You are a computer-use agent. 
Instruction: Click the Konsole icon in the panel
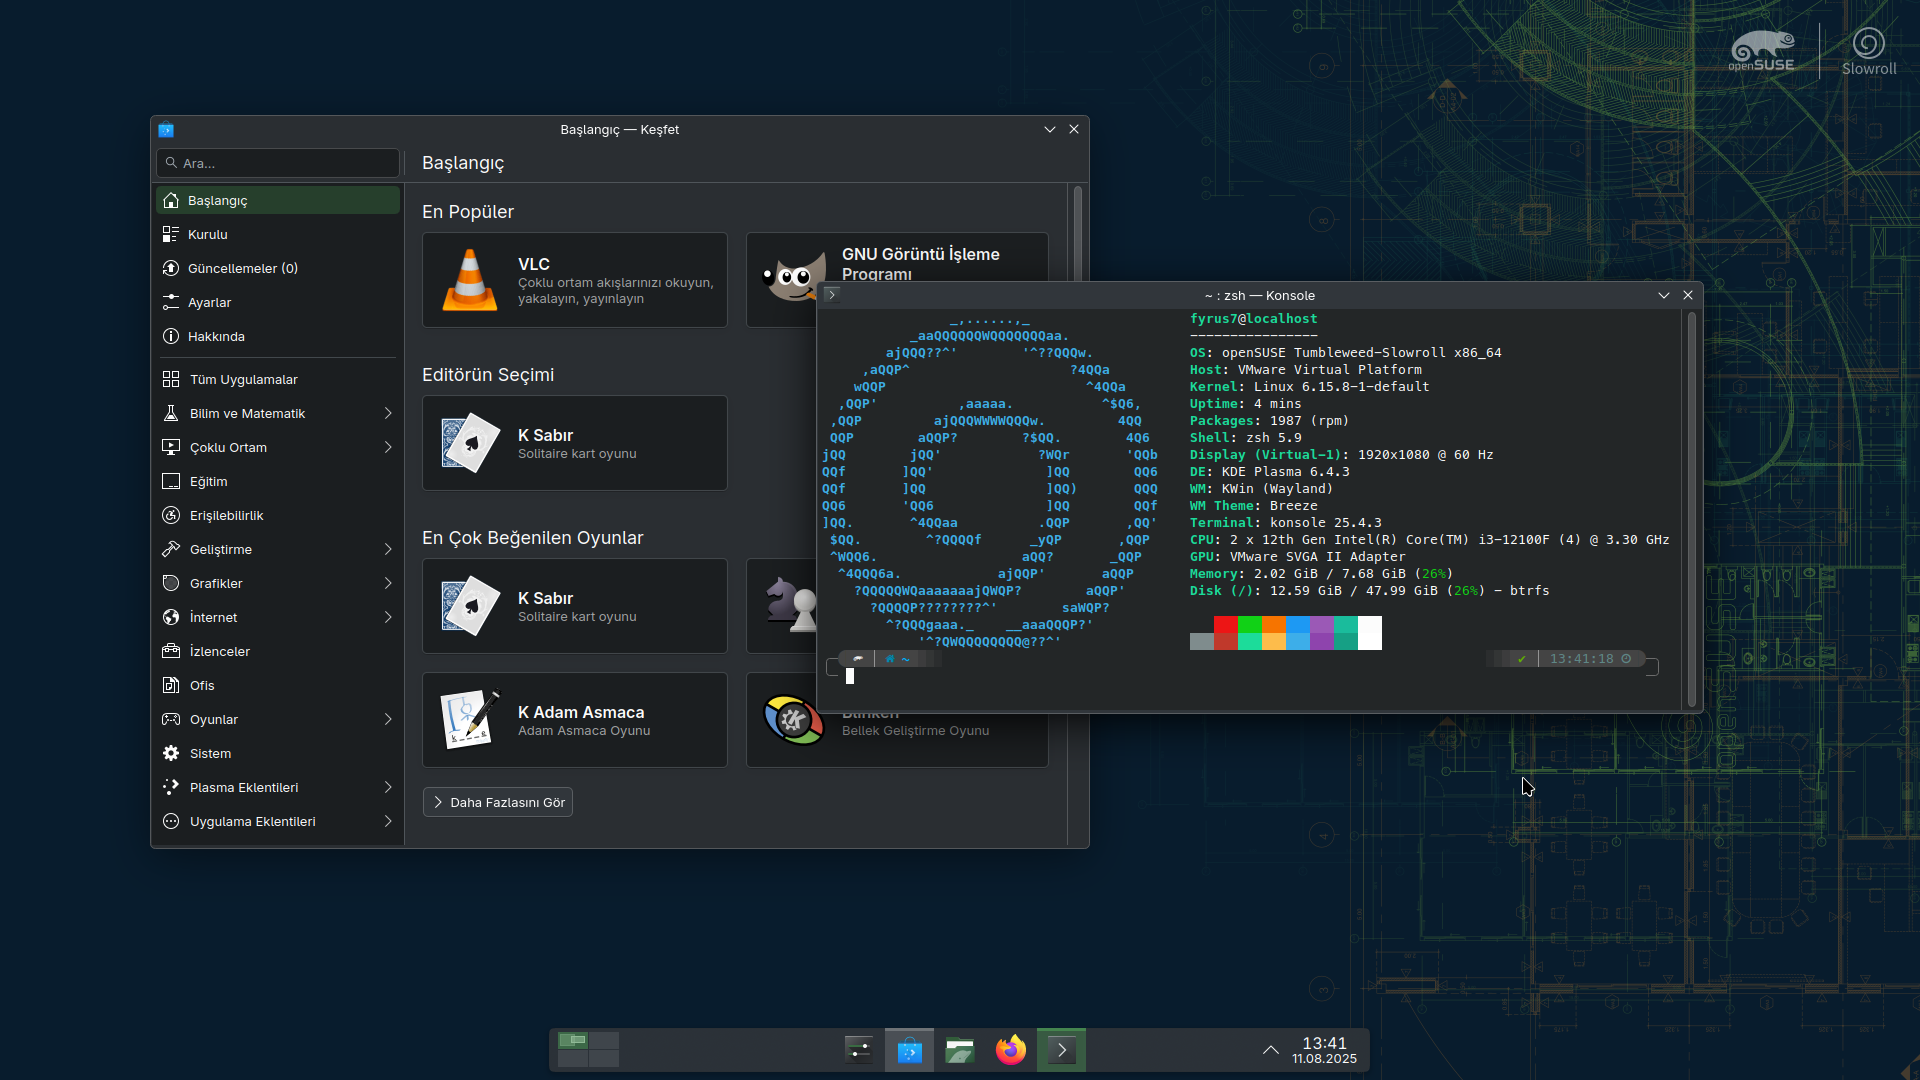point(1061,1050)
